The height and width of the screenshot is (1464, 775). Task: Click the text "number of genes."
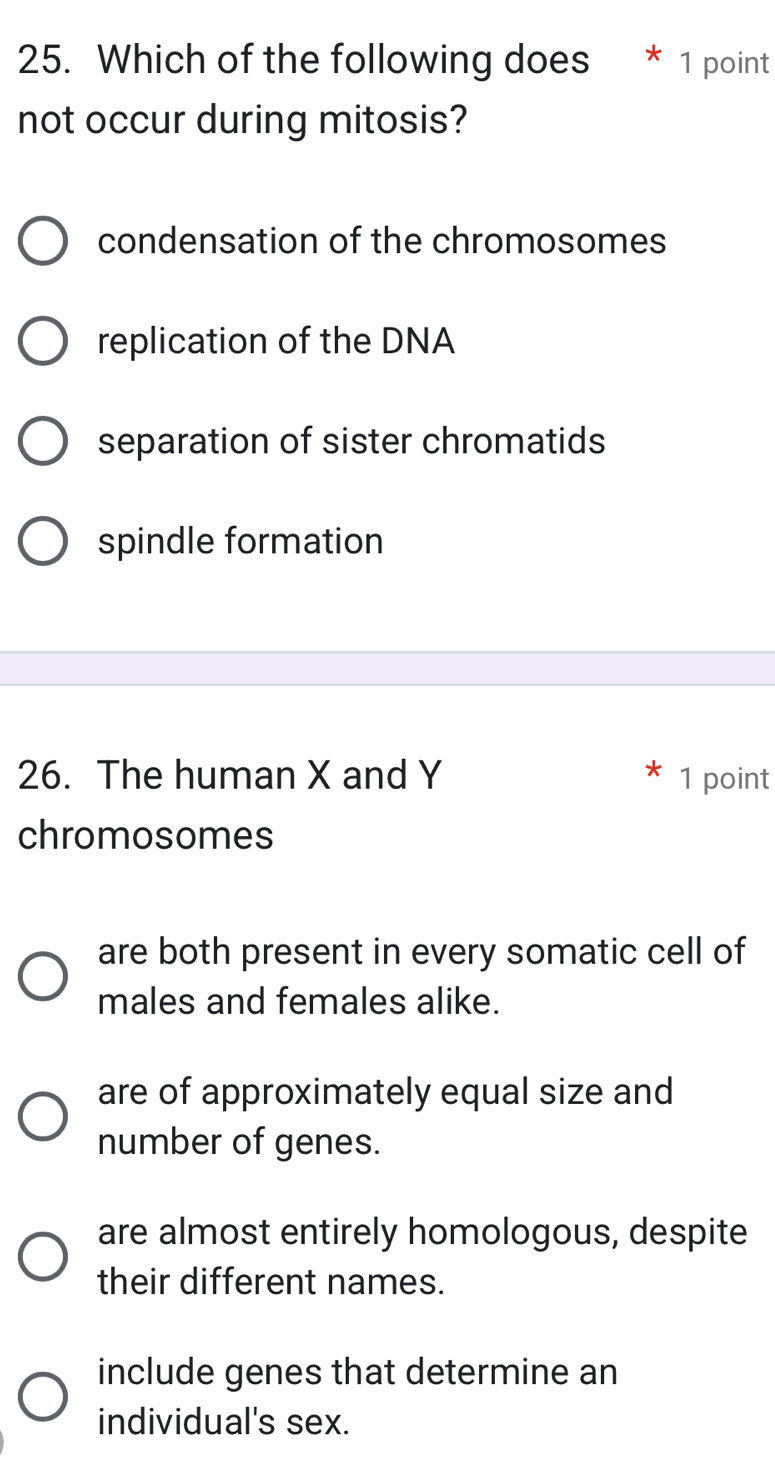[239, 1141]
